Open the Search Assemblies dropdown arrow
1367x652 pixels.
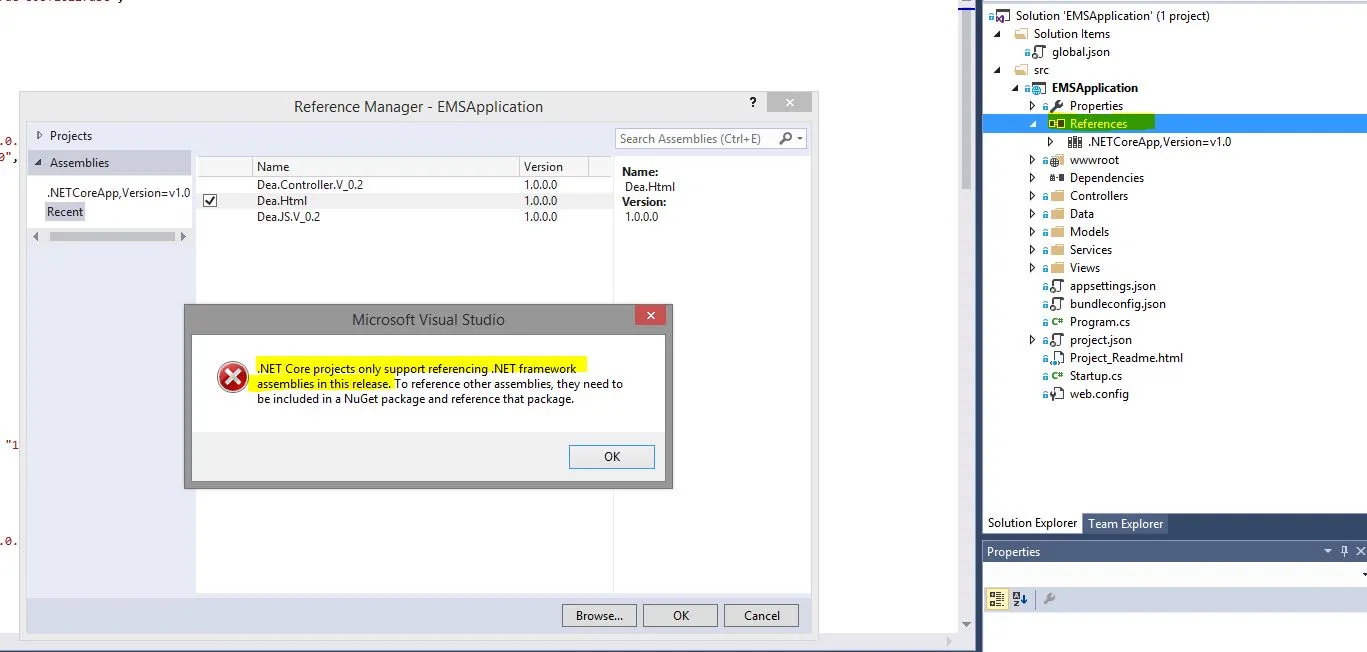tap(800, 139)
